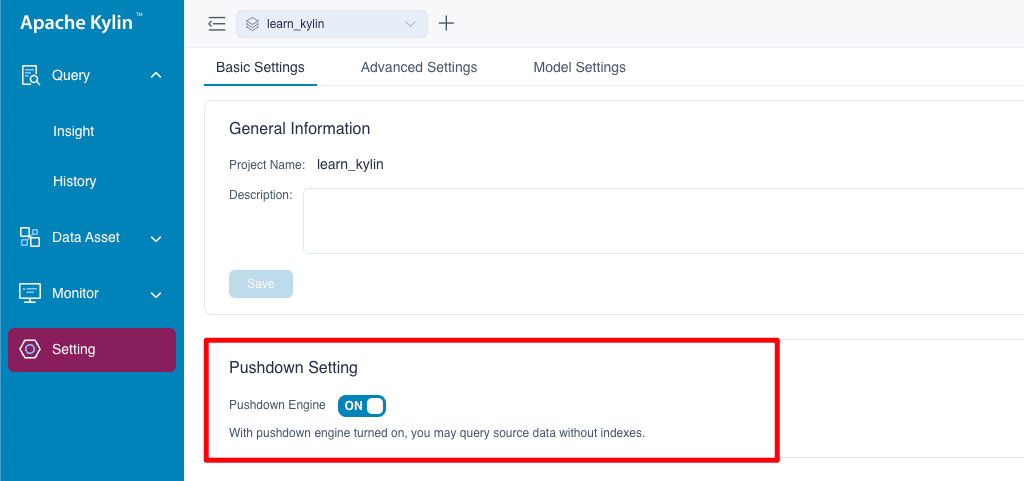This screenshot has height=481, width=1024.
Task: Select the Basic Settings tab
Action: [x=260, y=68]
